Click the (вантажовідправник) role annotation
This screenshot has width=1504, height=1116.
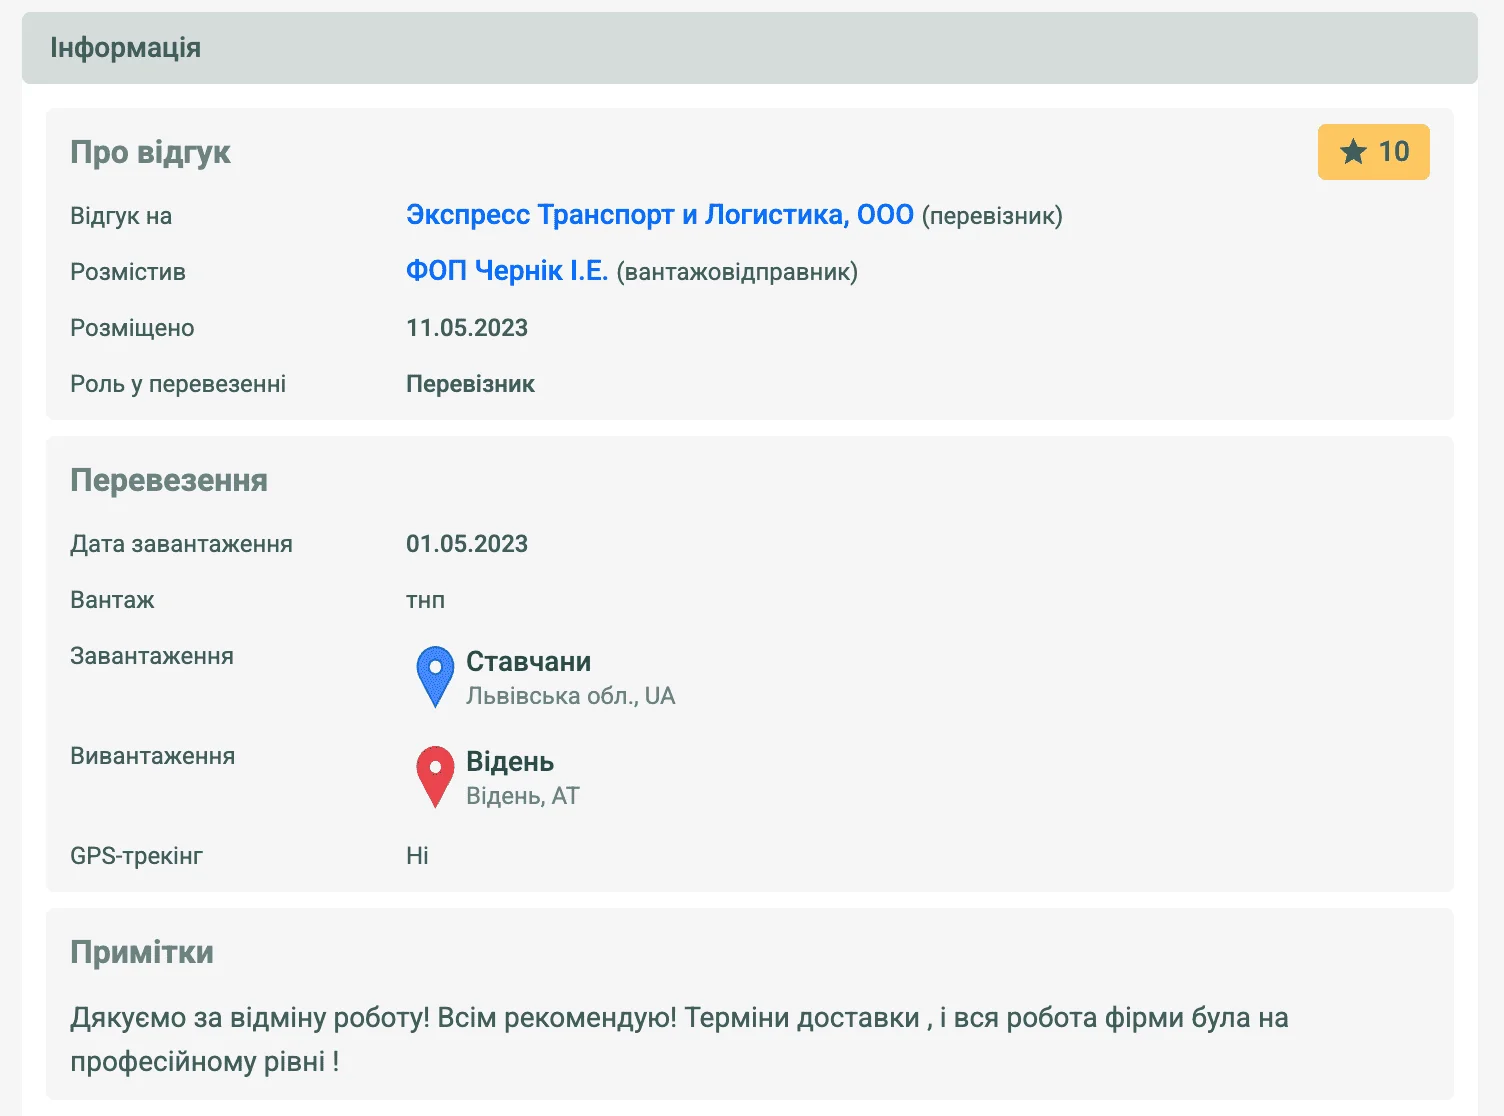coord(737,272)
